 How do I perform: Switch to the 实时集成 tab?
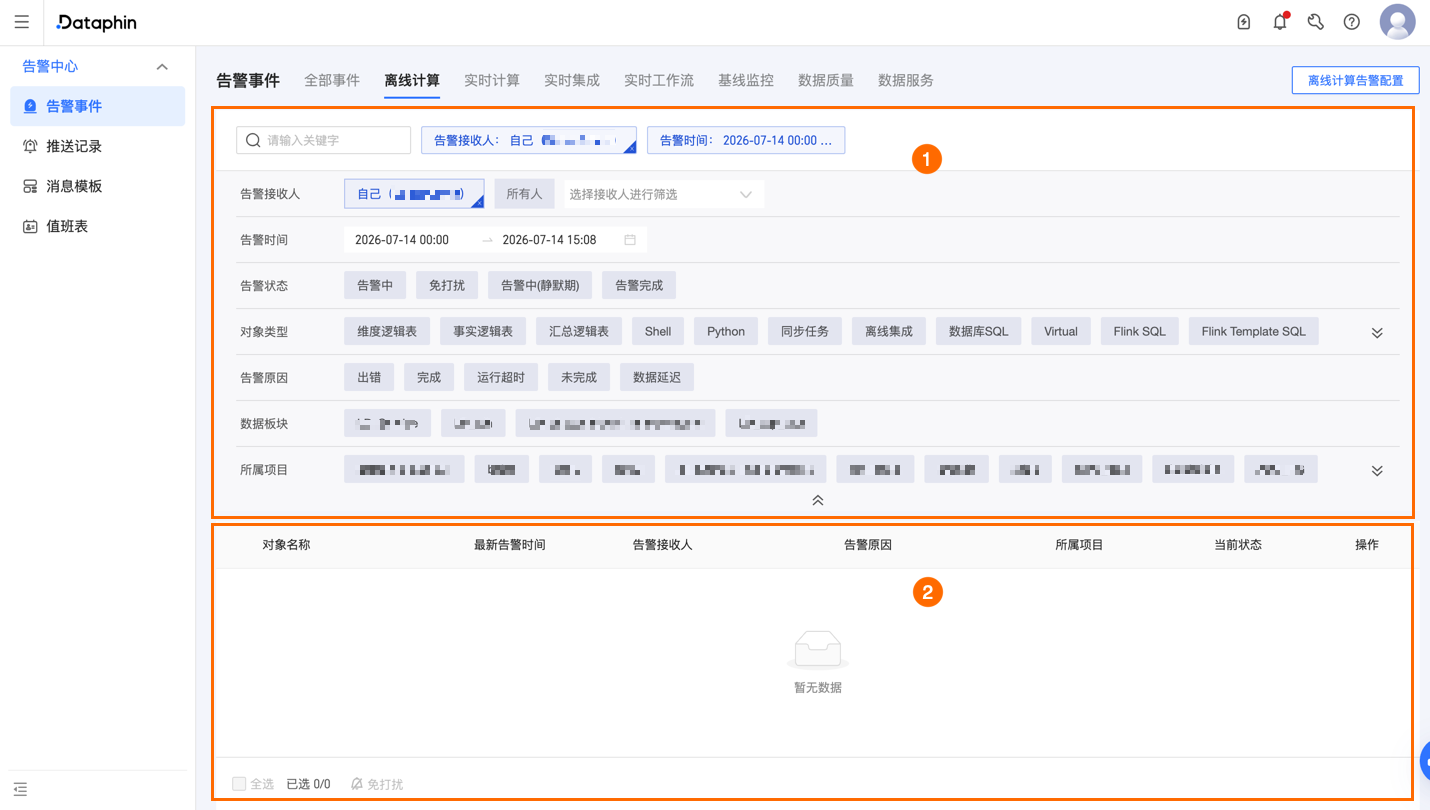click(572, 80)
